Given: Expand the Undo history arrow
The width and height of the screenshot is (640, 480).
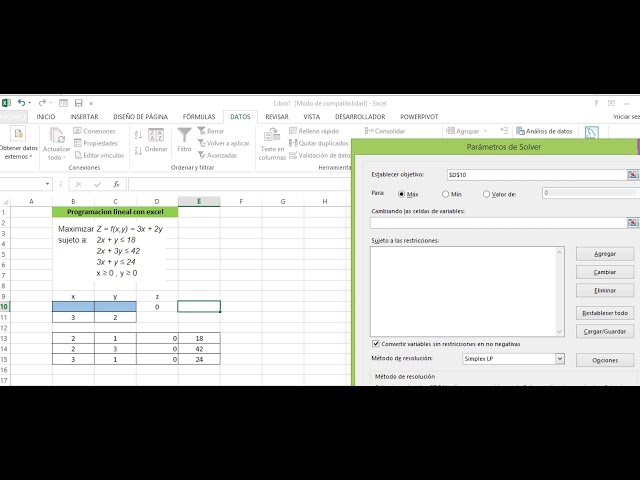Looking at the screenshot, I should [x=29, y=103].
